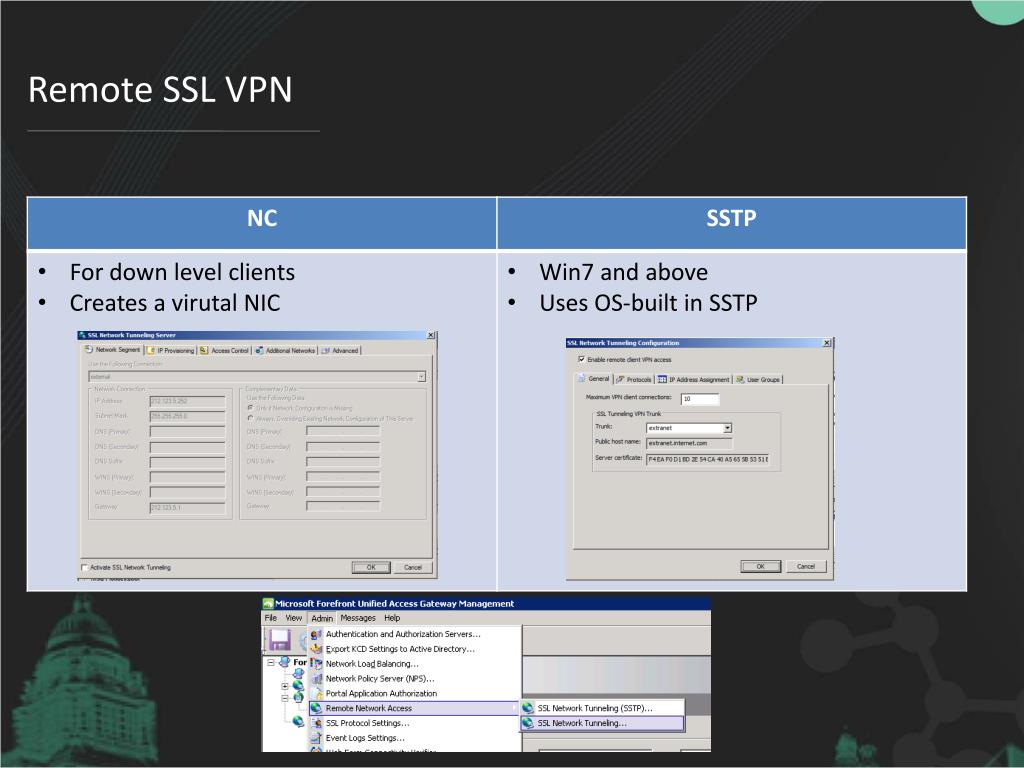The height and width of the screenshot is (768, 1024).
Task: Open the Messages menu
Action: tap(358, 618)
